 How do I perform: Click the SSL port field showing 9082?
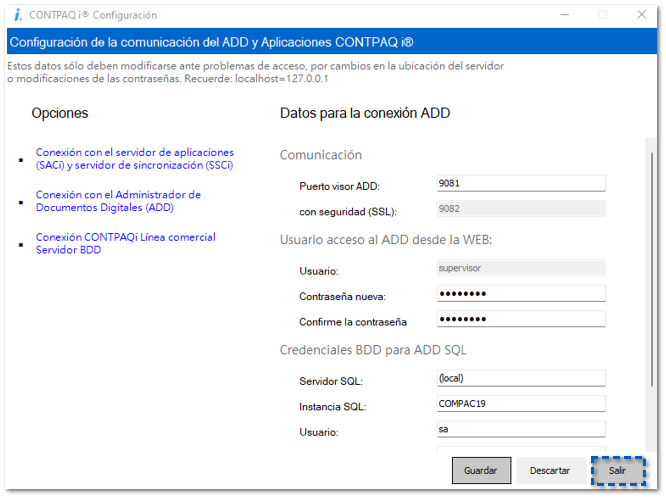click(x=521, y=209)
